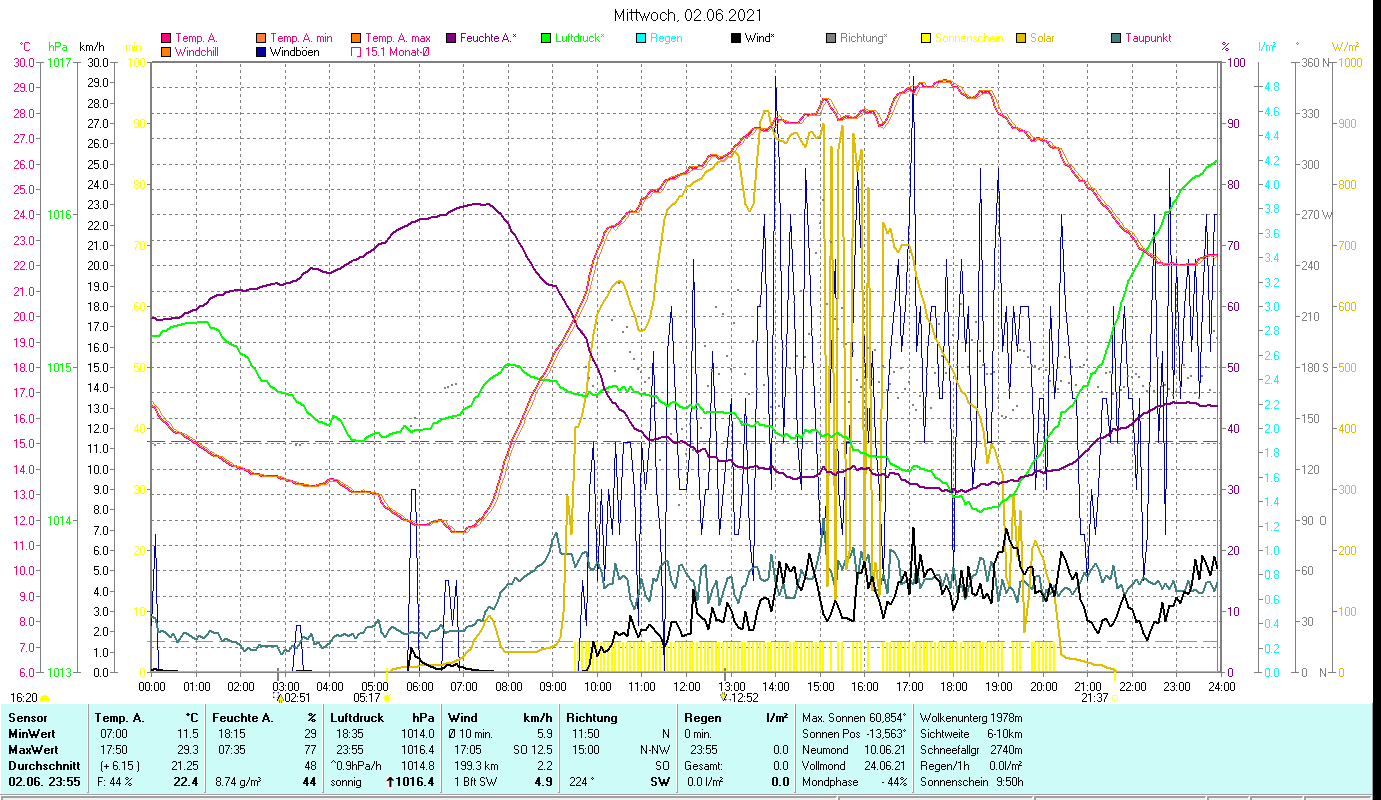Click the 'hPa' axis unit label at top left
Image resolution: width=1381 pixels, height=800 pixels.
click(x=58, y=47)
